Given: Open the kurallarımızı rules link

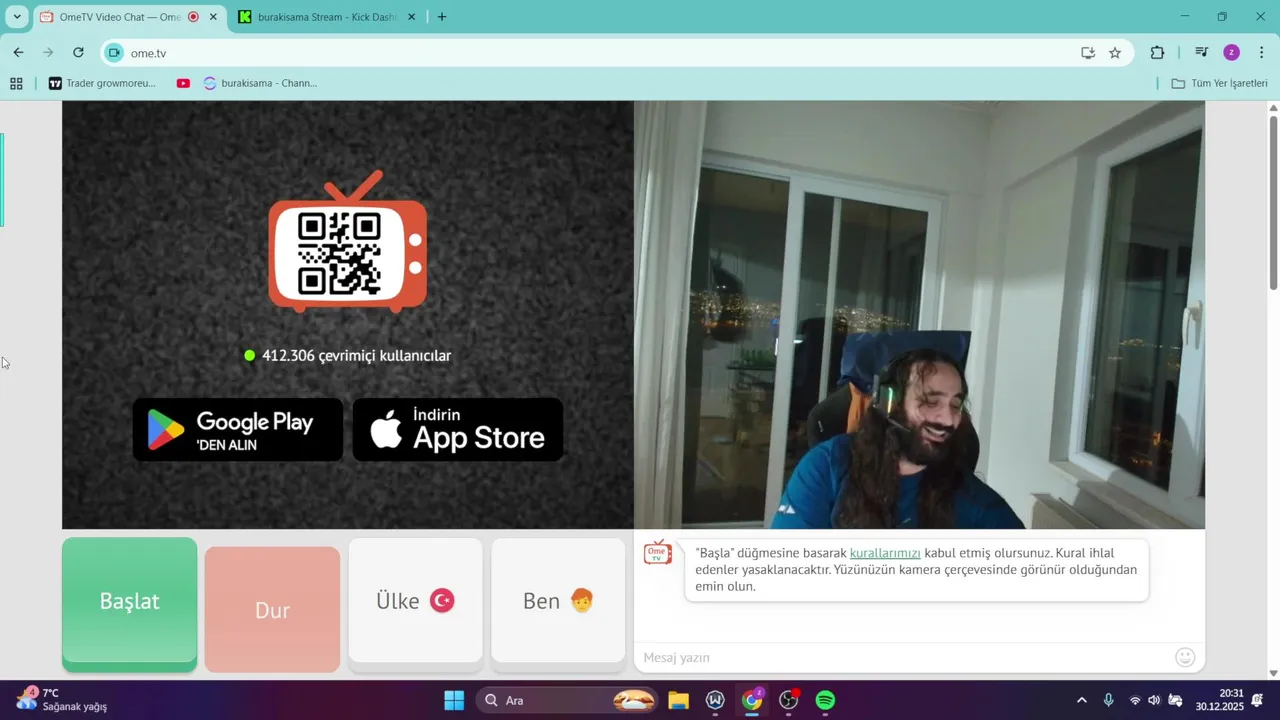Looking at the screenshot, I should tap(885, 553).
